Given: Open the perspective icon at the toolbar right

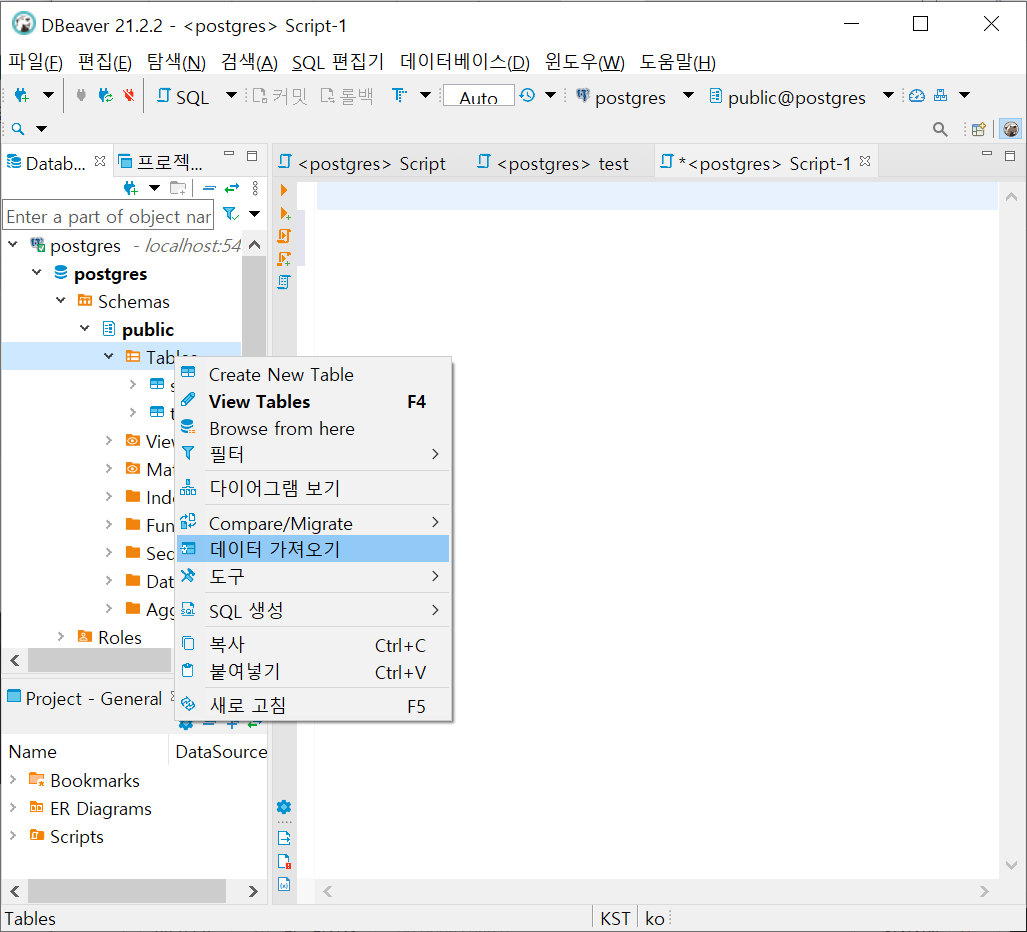Looking at the screenshot, I should (979, 129).
